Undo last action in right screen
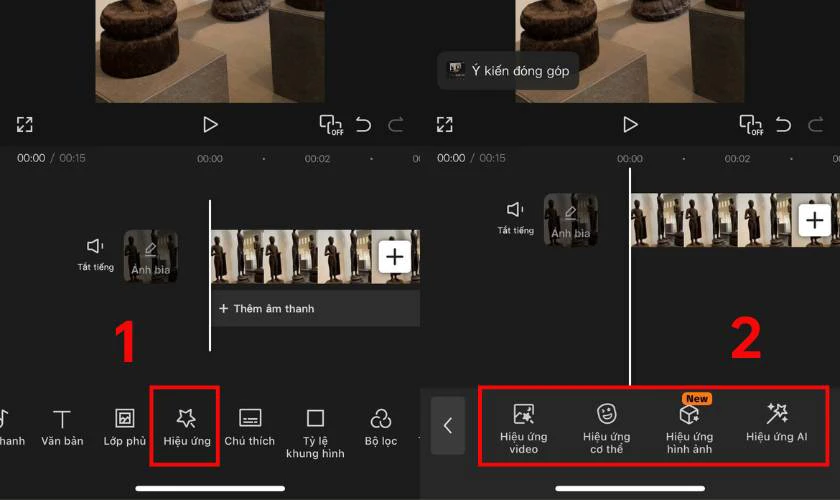The image size is (840, 500). [783, 125]
